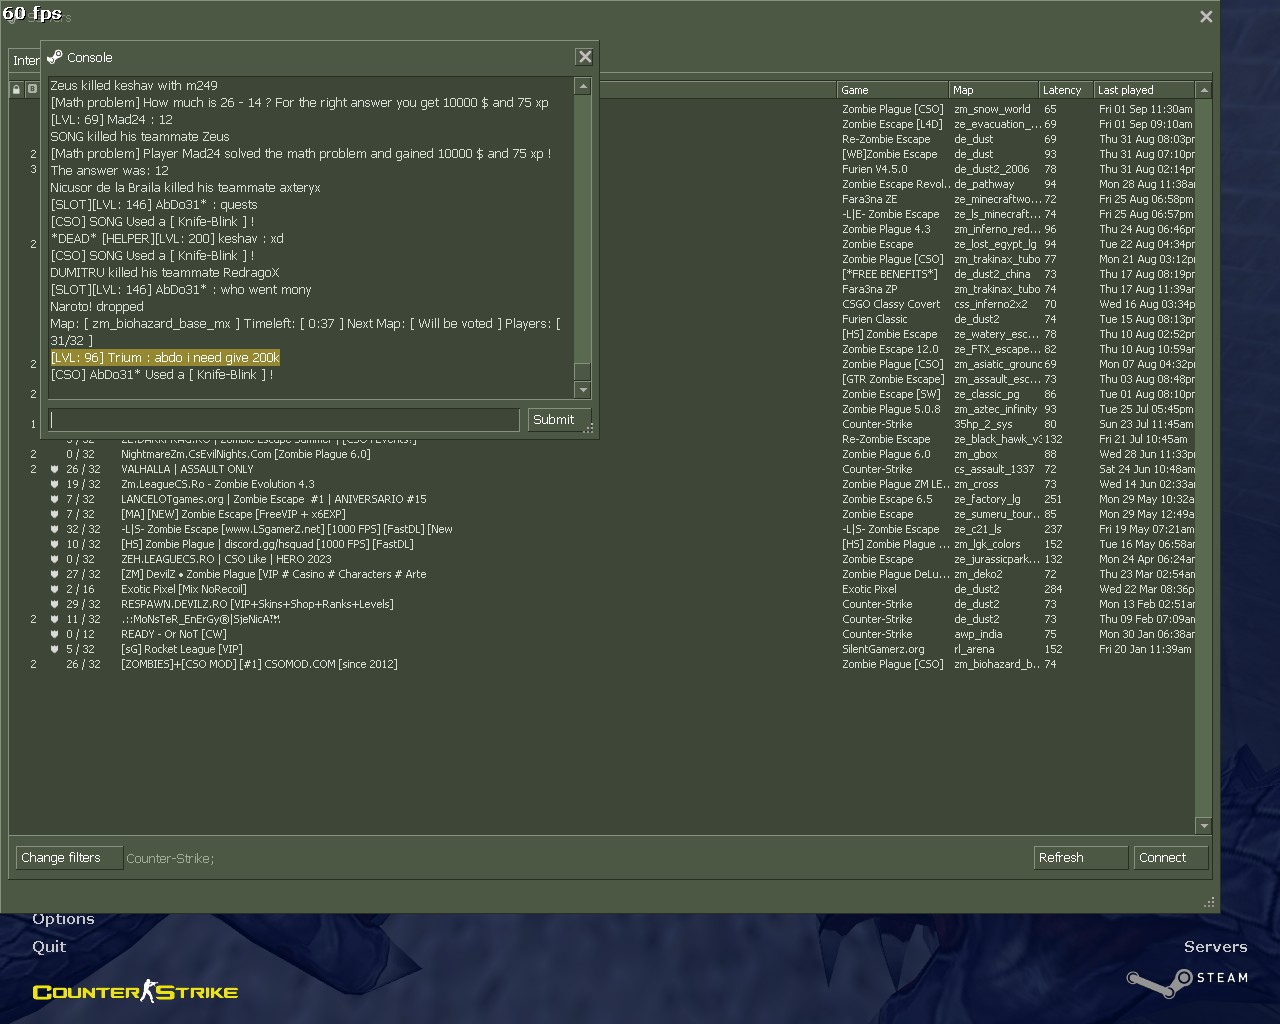The image size is (1280, 1024).
Task: Sort servers by Latency column
Action: coord(1066,90)
